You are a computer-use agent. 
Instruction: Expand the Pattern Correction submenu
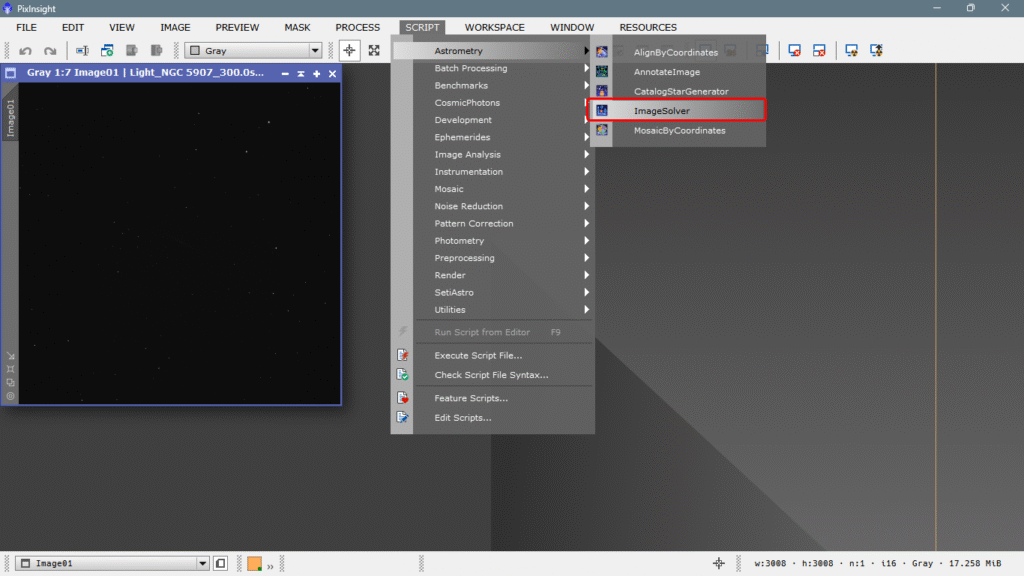click(492, 223)
